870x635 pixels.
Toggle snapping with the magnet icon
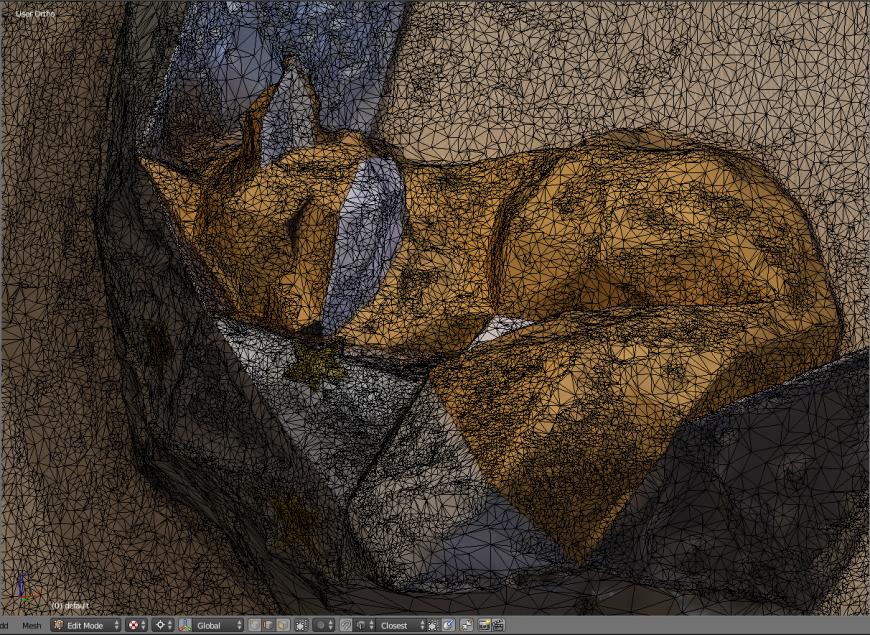click(x=346, y=626)
